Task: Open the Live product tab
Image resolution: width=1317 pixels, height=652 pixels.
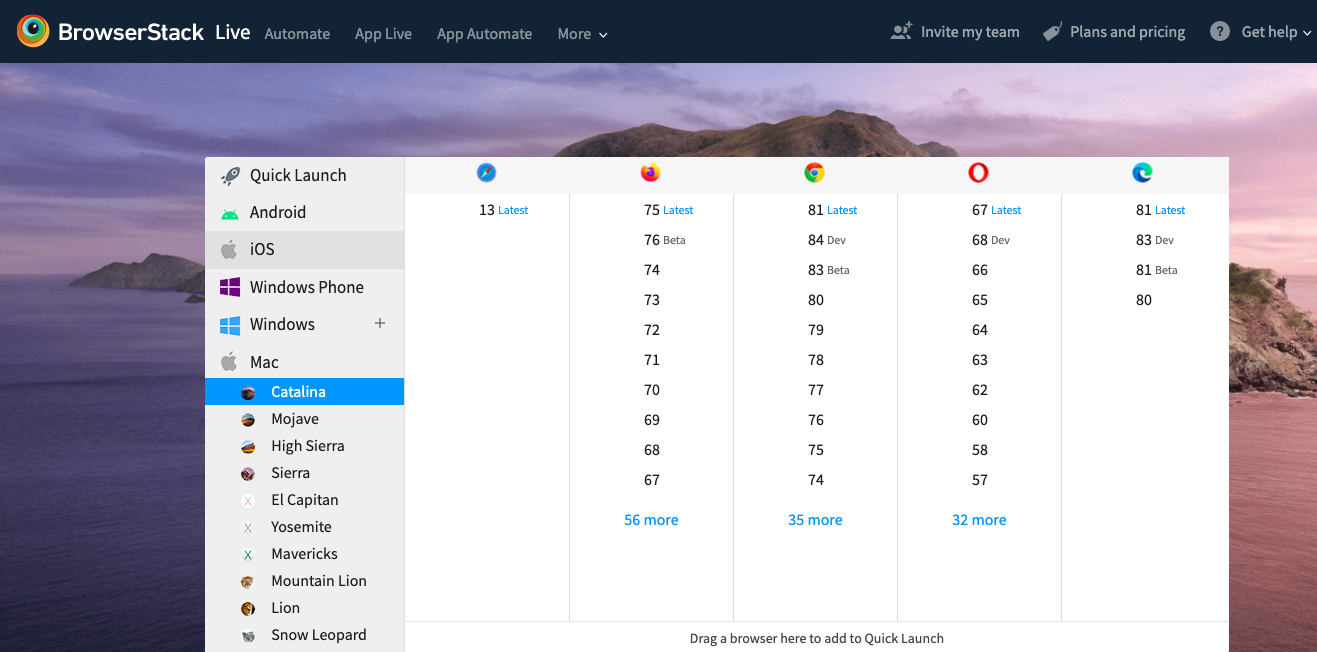Action: point(233,32)
